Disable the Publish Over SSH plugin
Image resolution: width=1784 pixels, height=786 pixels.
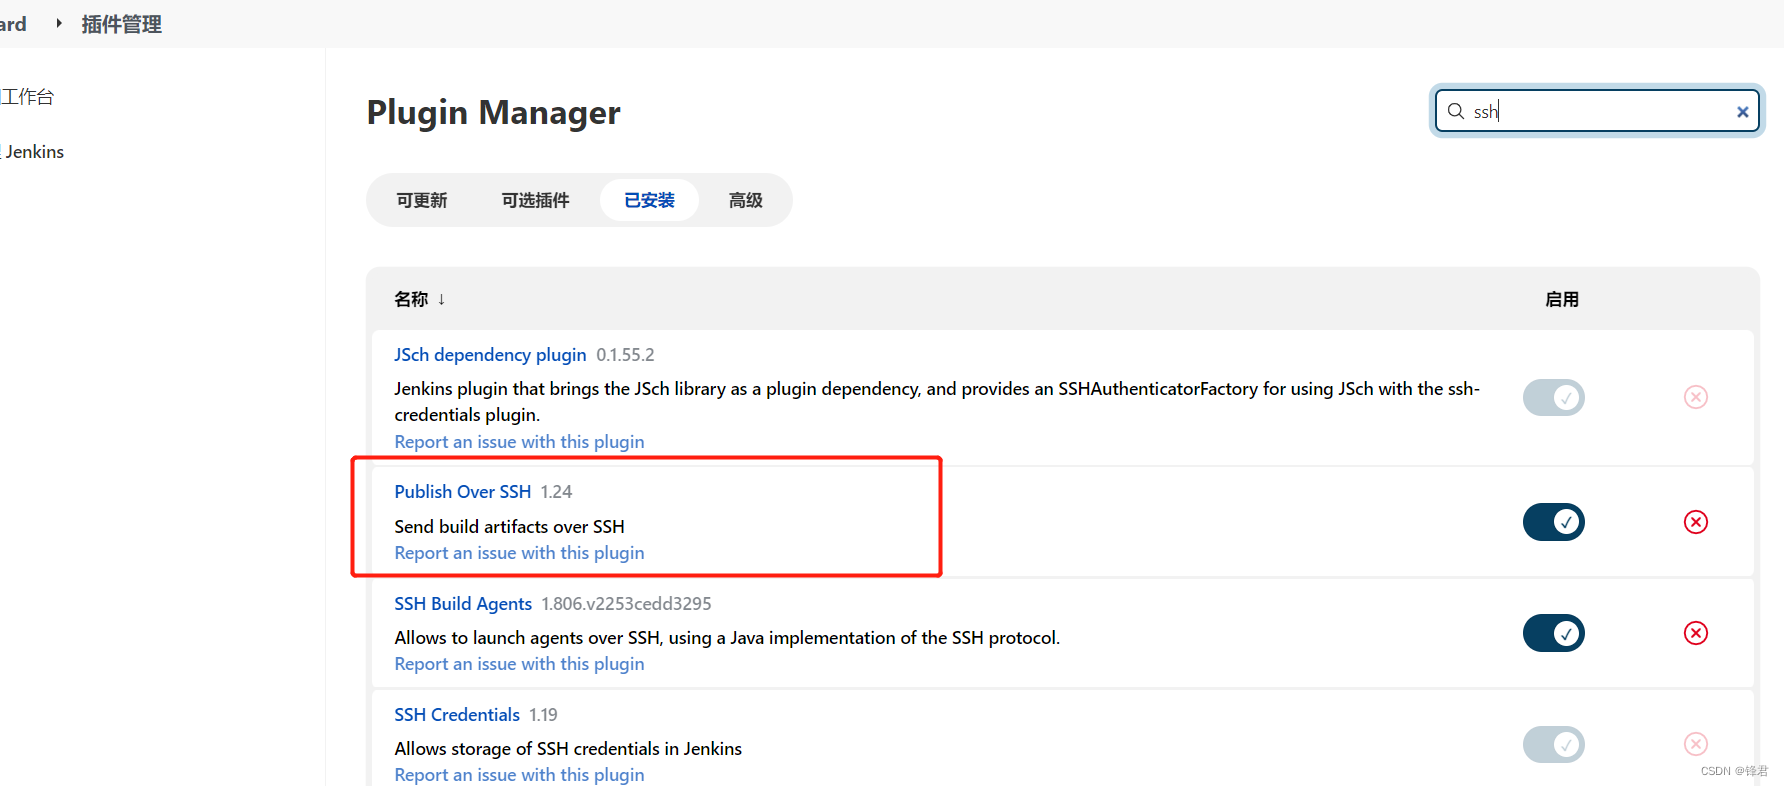(x=1553, y=522)
